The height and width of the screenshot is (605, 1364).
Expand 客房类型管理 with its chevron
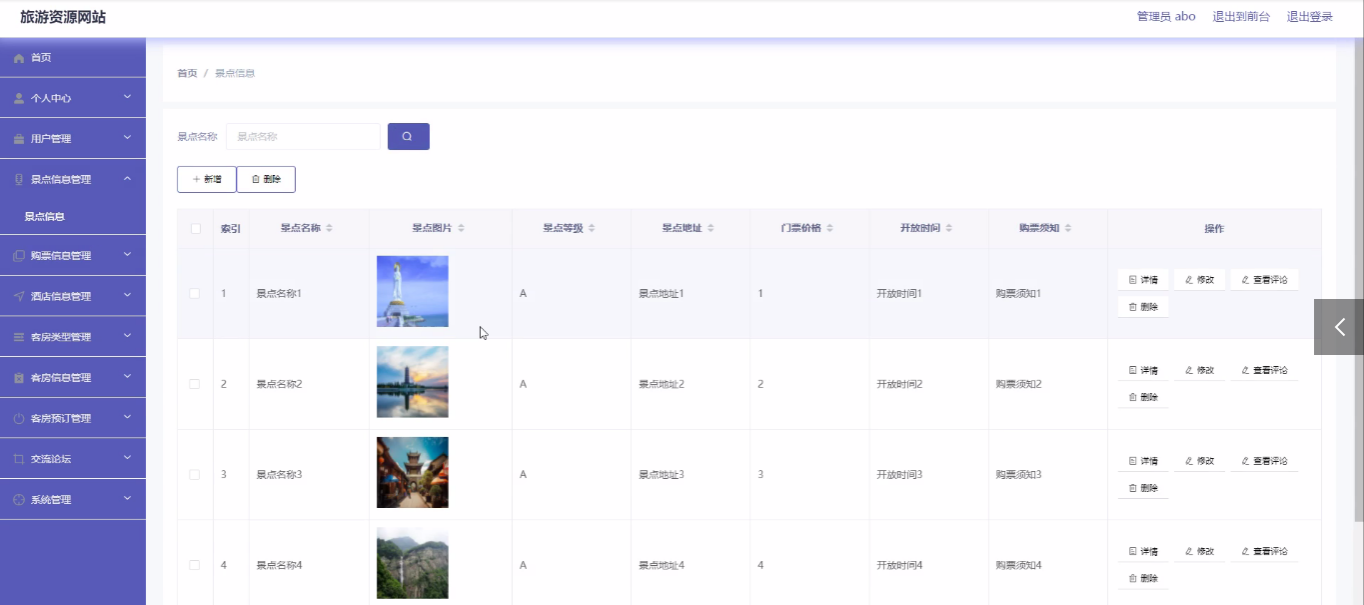coord(127,336)
